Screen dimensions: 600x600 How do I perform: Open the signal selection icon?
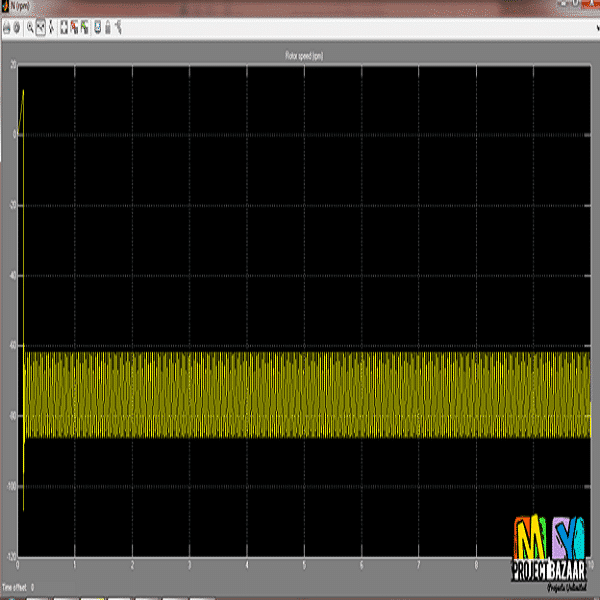[x=119, y=28]
